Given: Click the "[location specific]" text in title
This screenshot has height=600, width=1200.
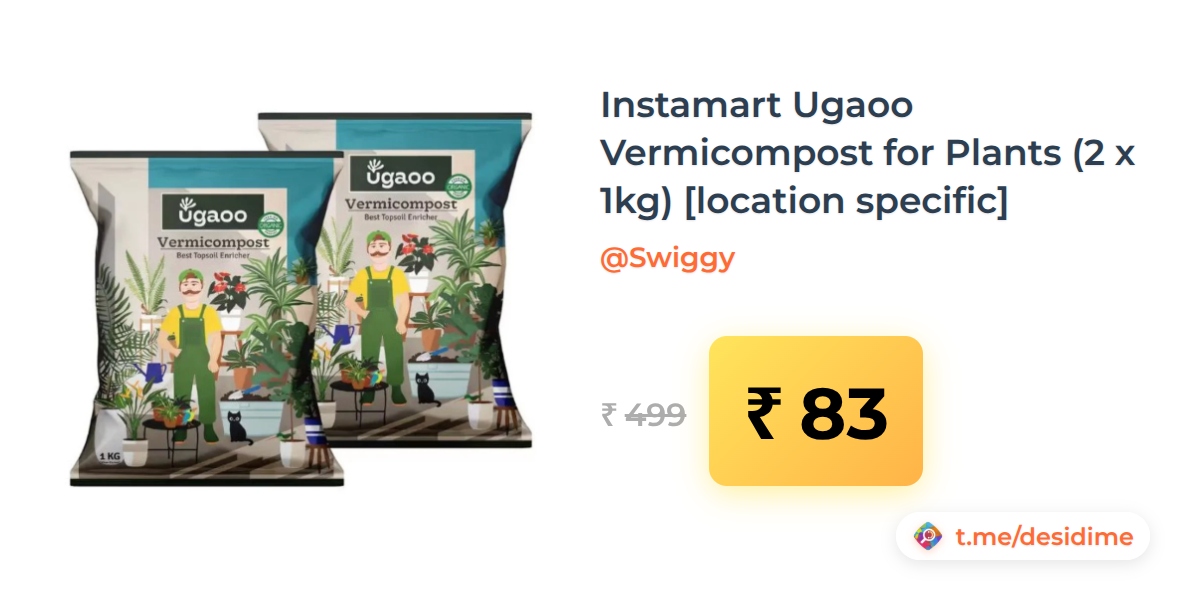Looking at the screenshot, I should coord(845,201).
